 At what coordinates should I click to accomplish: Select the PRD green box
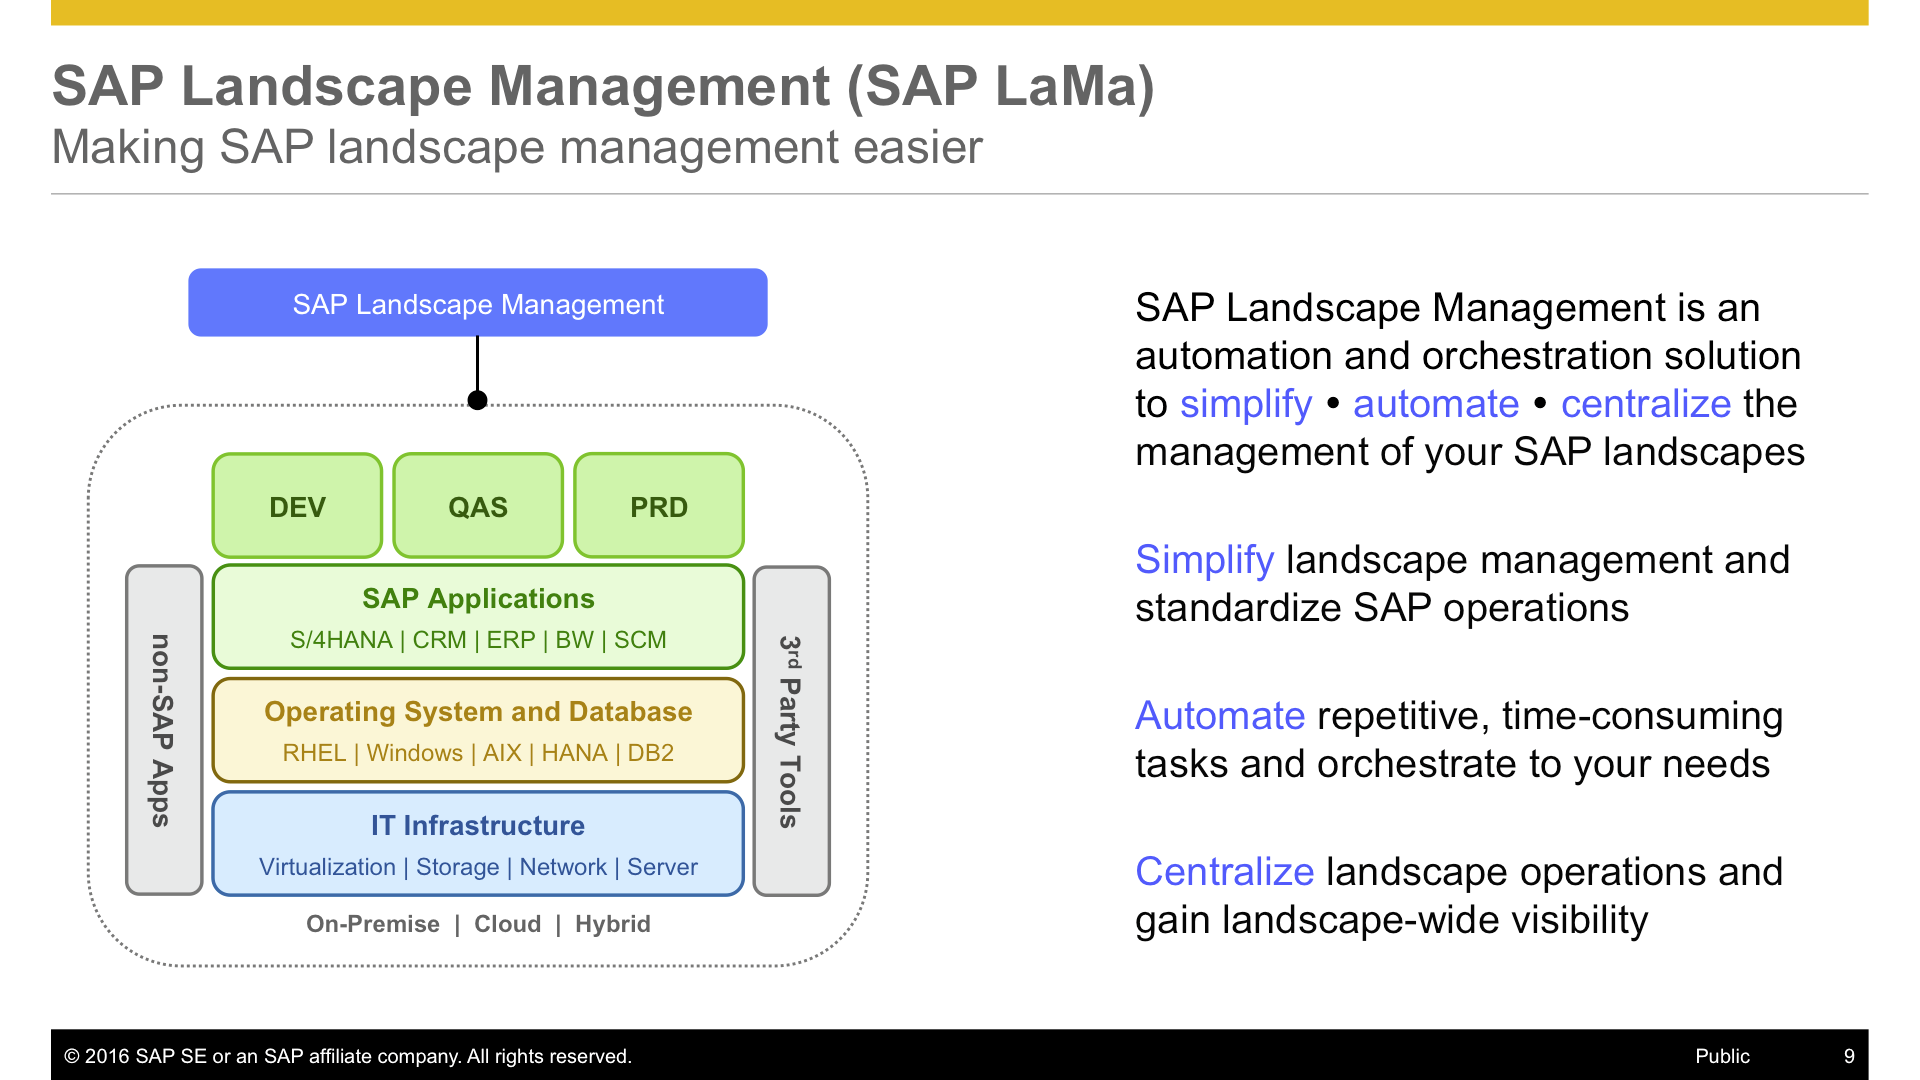pyautogui.click(x=658, y=506)
